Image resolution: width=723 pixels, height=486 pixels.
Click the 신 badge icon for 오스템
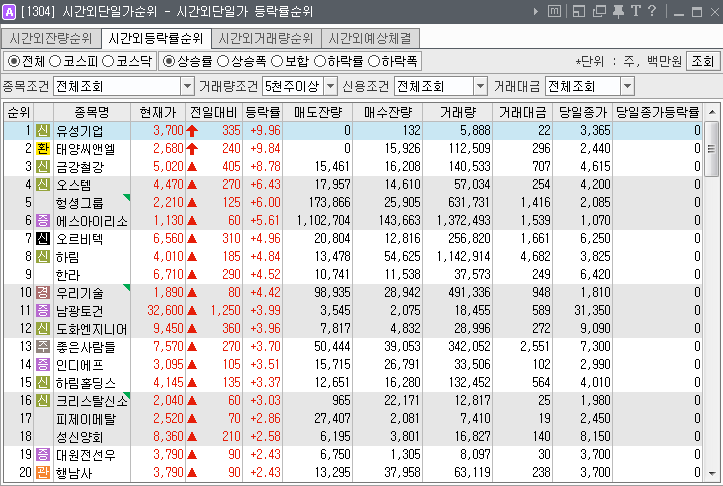point(43,184)
